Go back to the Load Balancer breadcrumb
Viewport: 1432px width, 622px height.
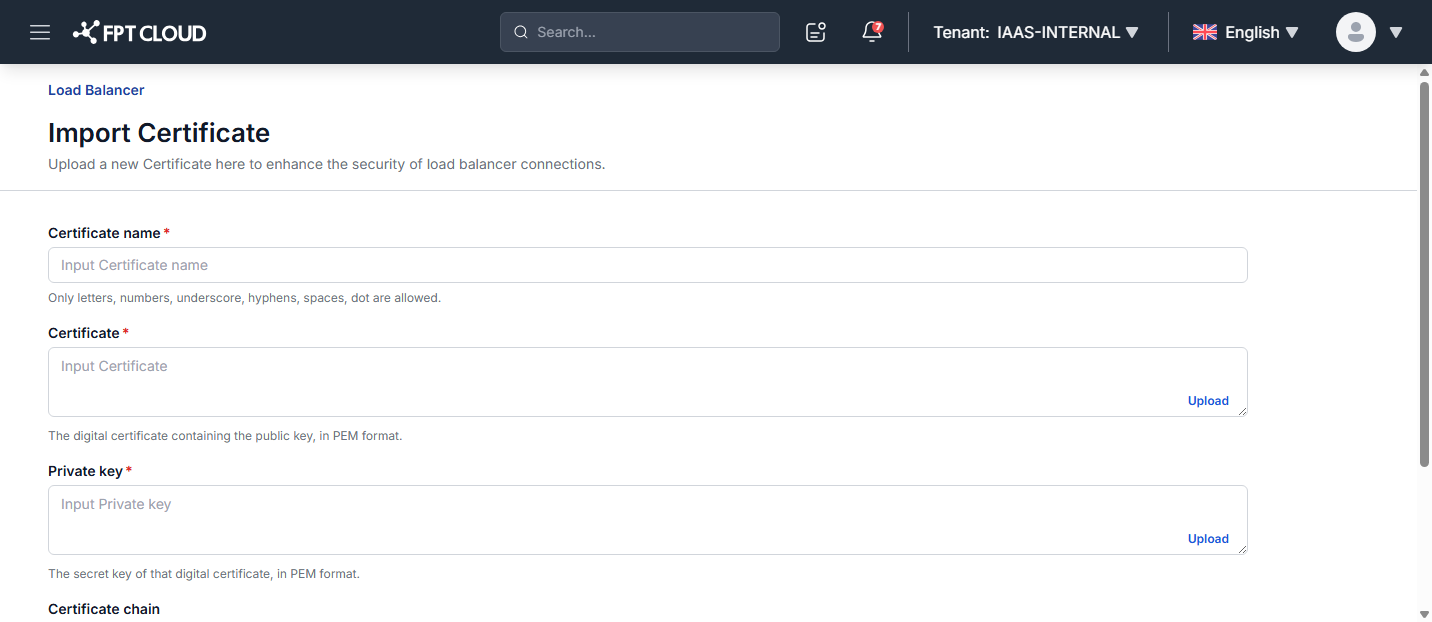coord(96,90)
